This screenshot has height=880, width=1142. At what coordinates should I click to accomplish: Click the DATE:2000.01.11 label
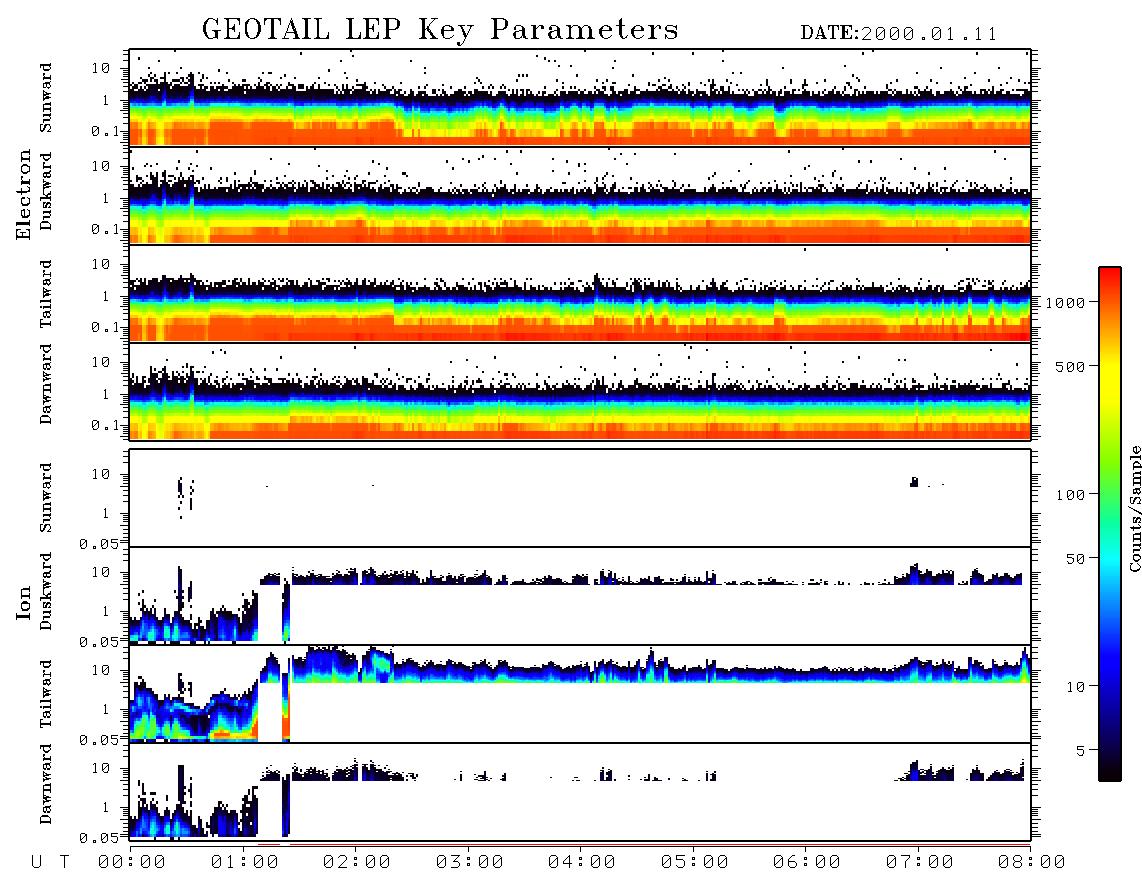click(899, 33)
